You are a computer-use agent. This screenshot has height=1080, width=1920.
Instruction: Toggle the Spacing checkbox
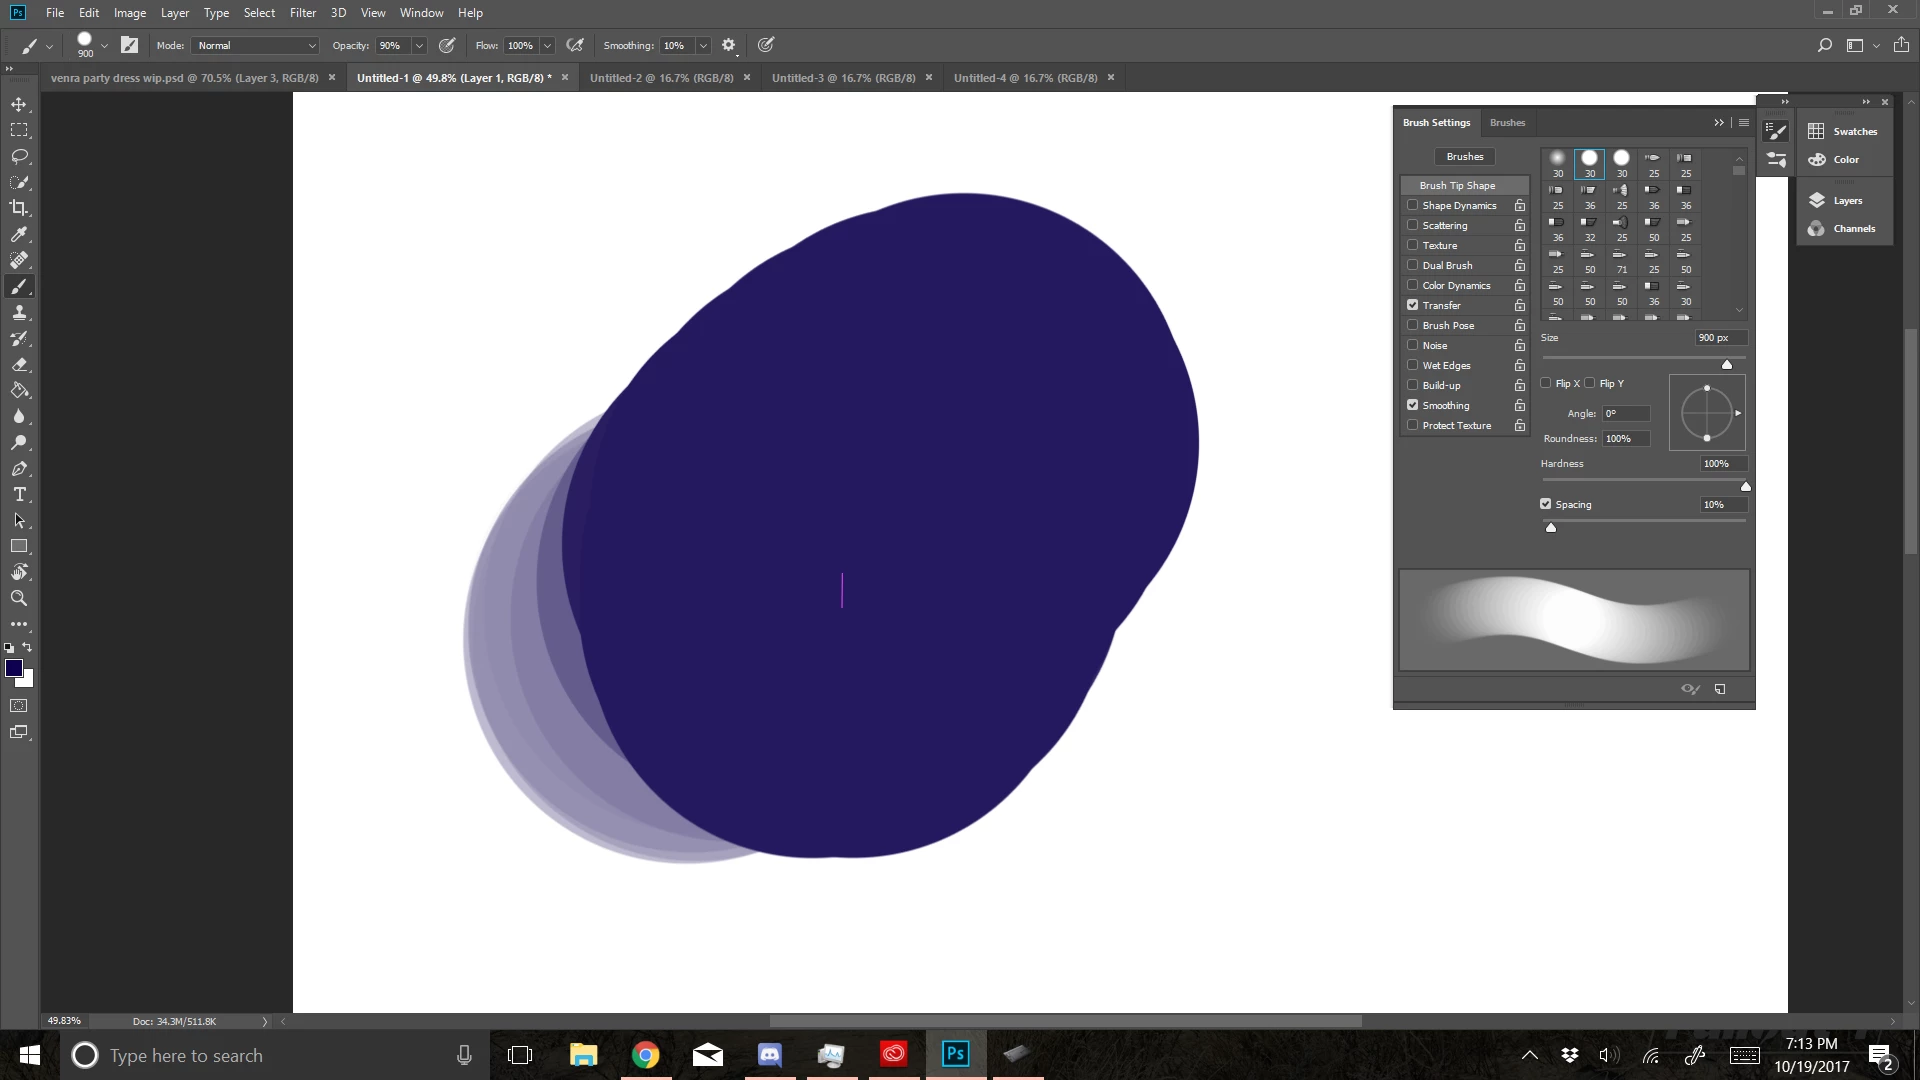[x=1545, y=504]
